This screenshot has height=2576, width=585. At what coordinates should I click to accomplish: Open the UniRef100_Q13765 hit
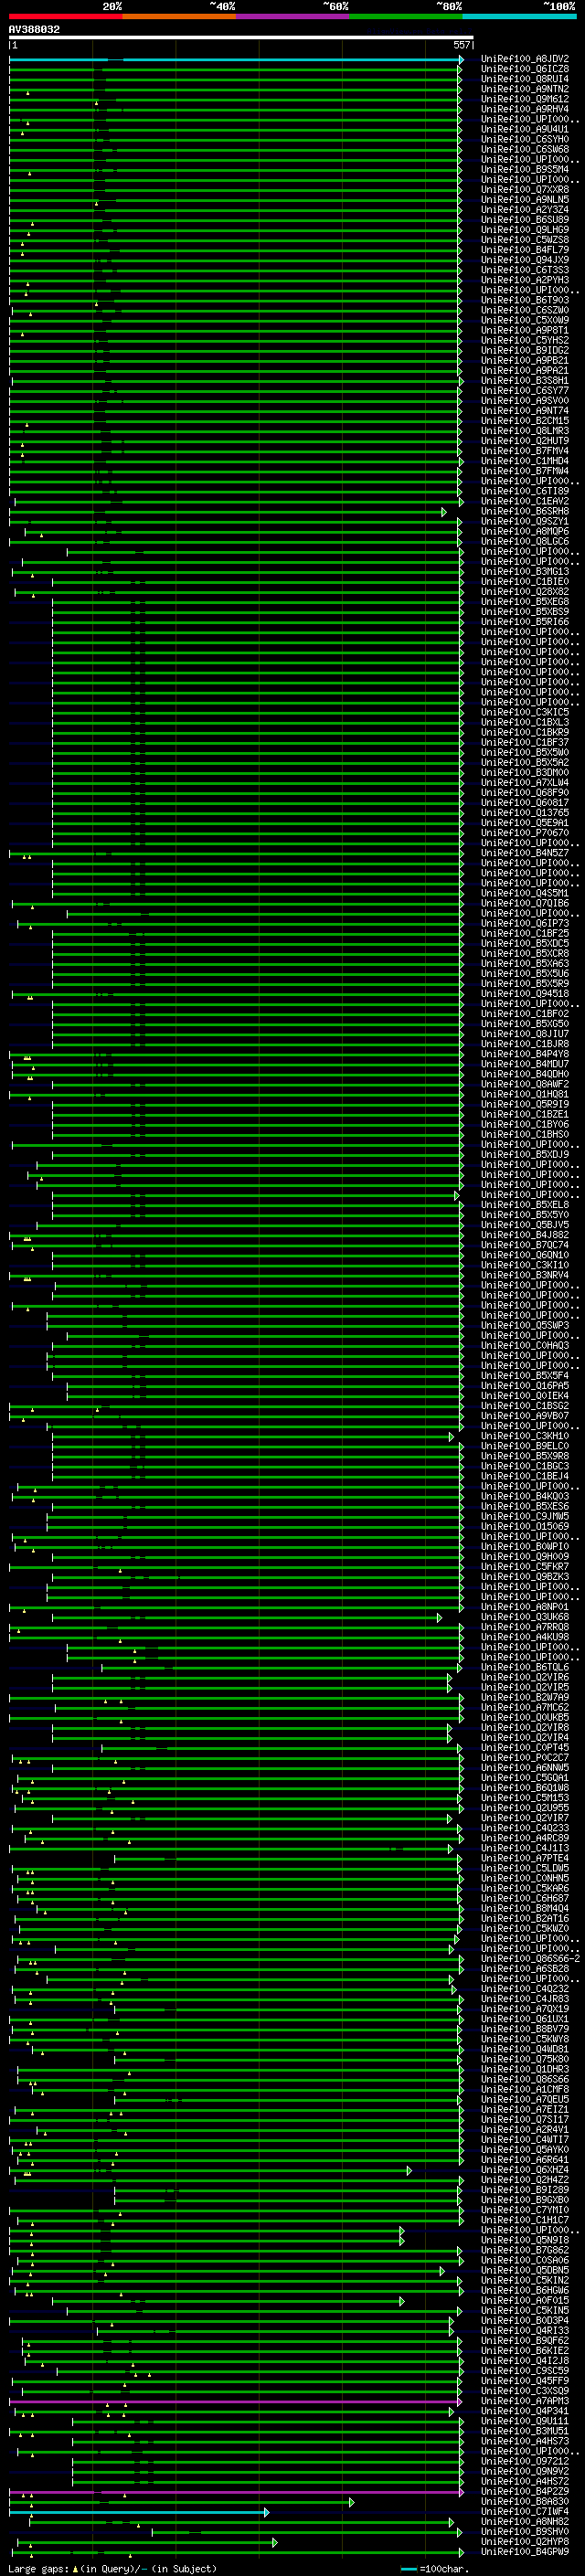525,812
